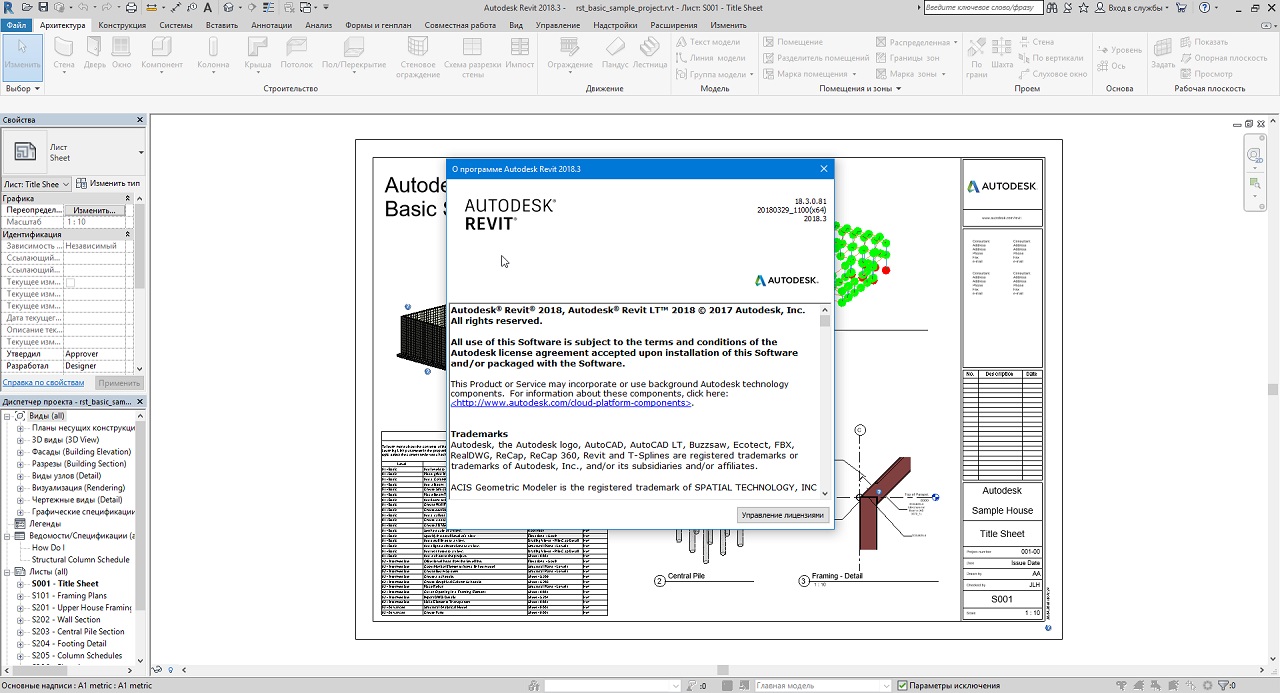Click the Управление лицензиями button
1280x693 pixels.
[783, 515]
